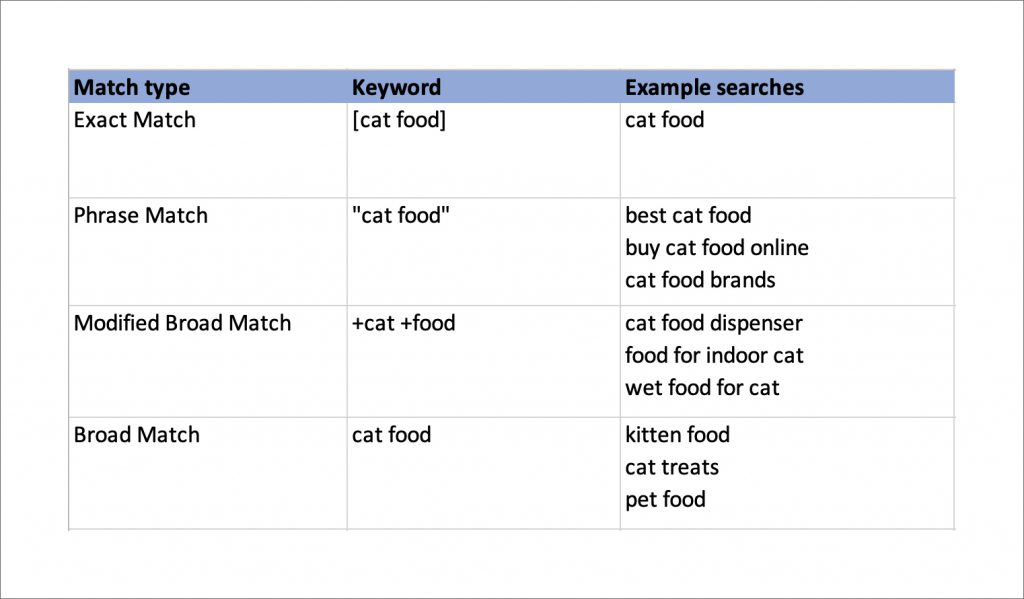Image resolution: width=1024 pixels, height=599 pixels.
Task: Select the "wet food for cat" example
Action: click(x=702, y=387)
